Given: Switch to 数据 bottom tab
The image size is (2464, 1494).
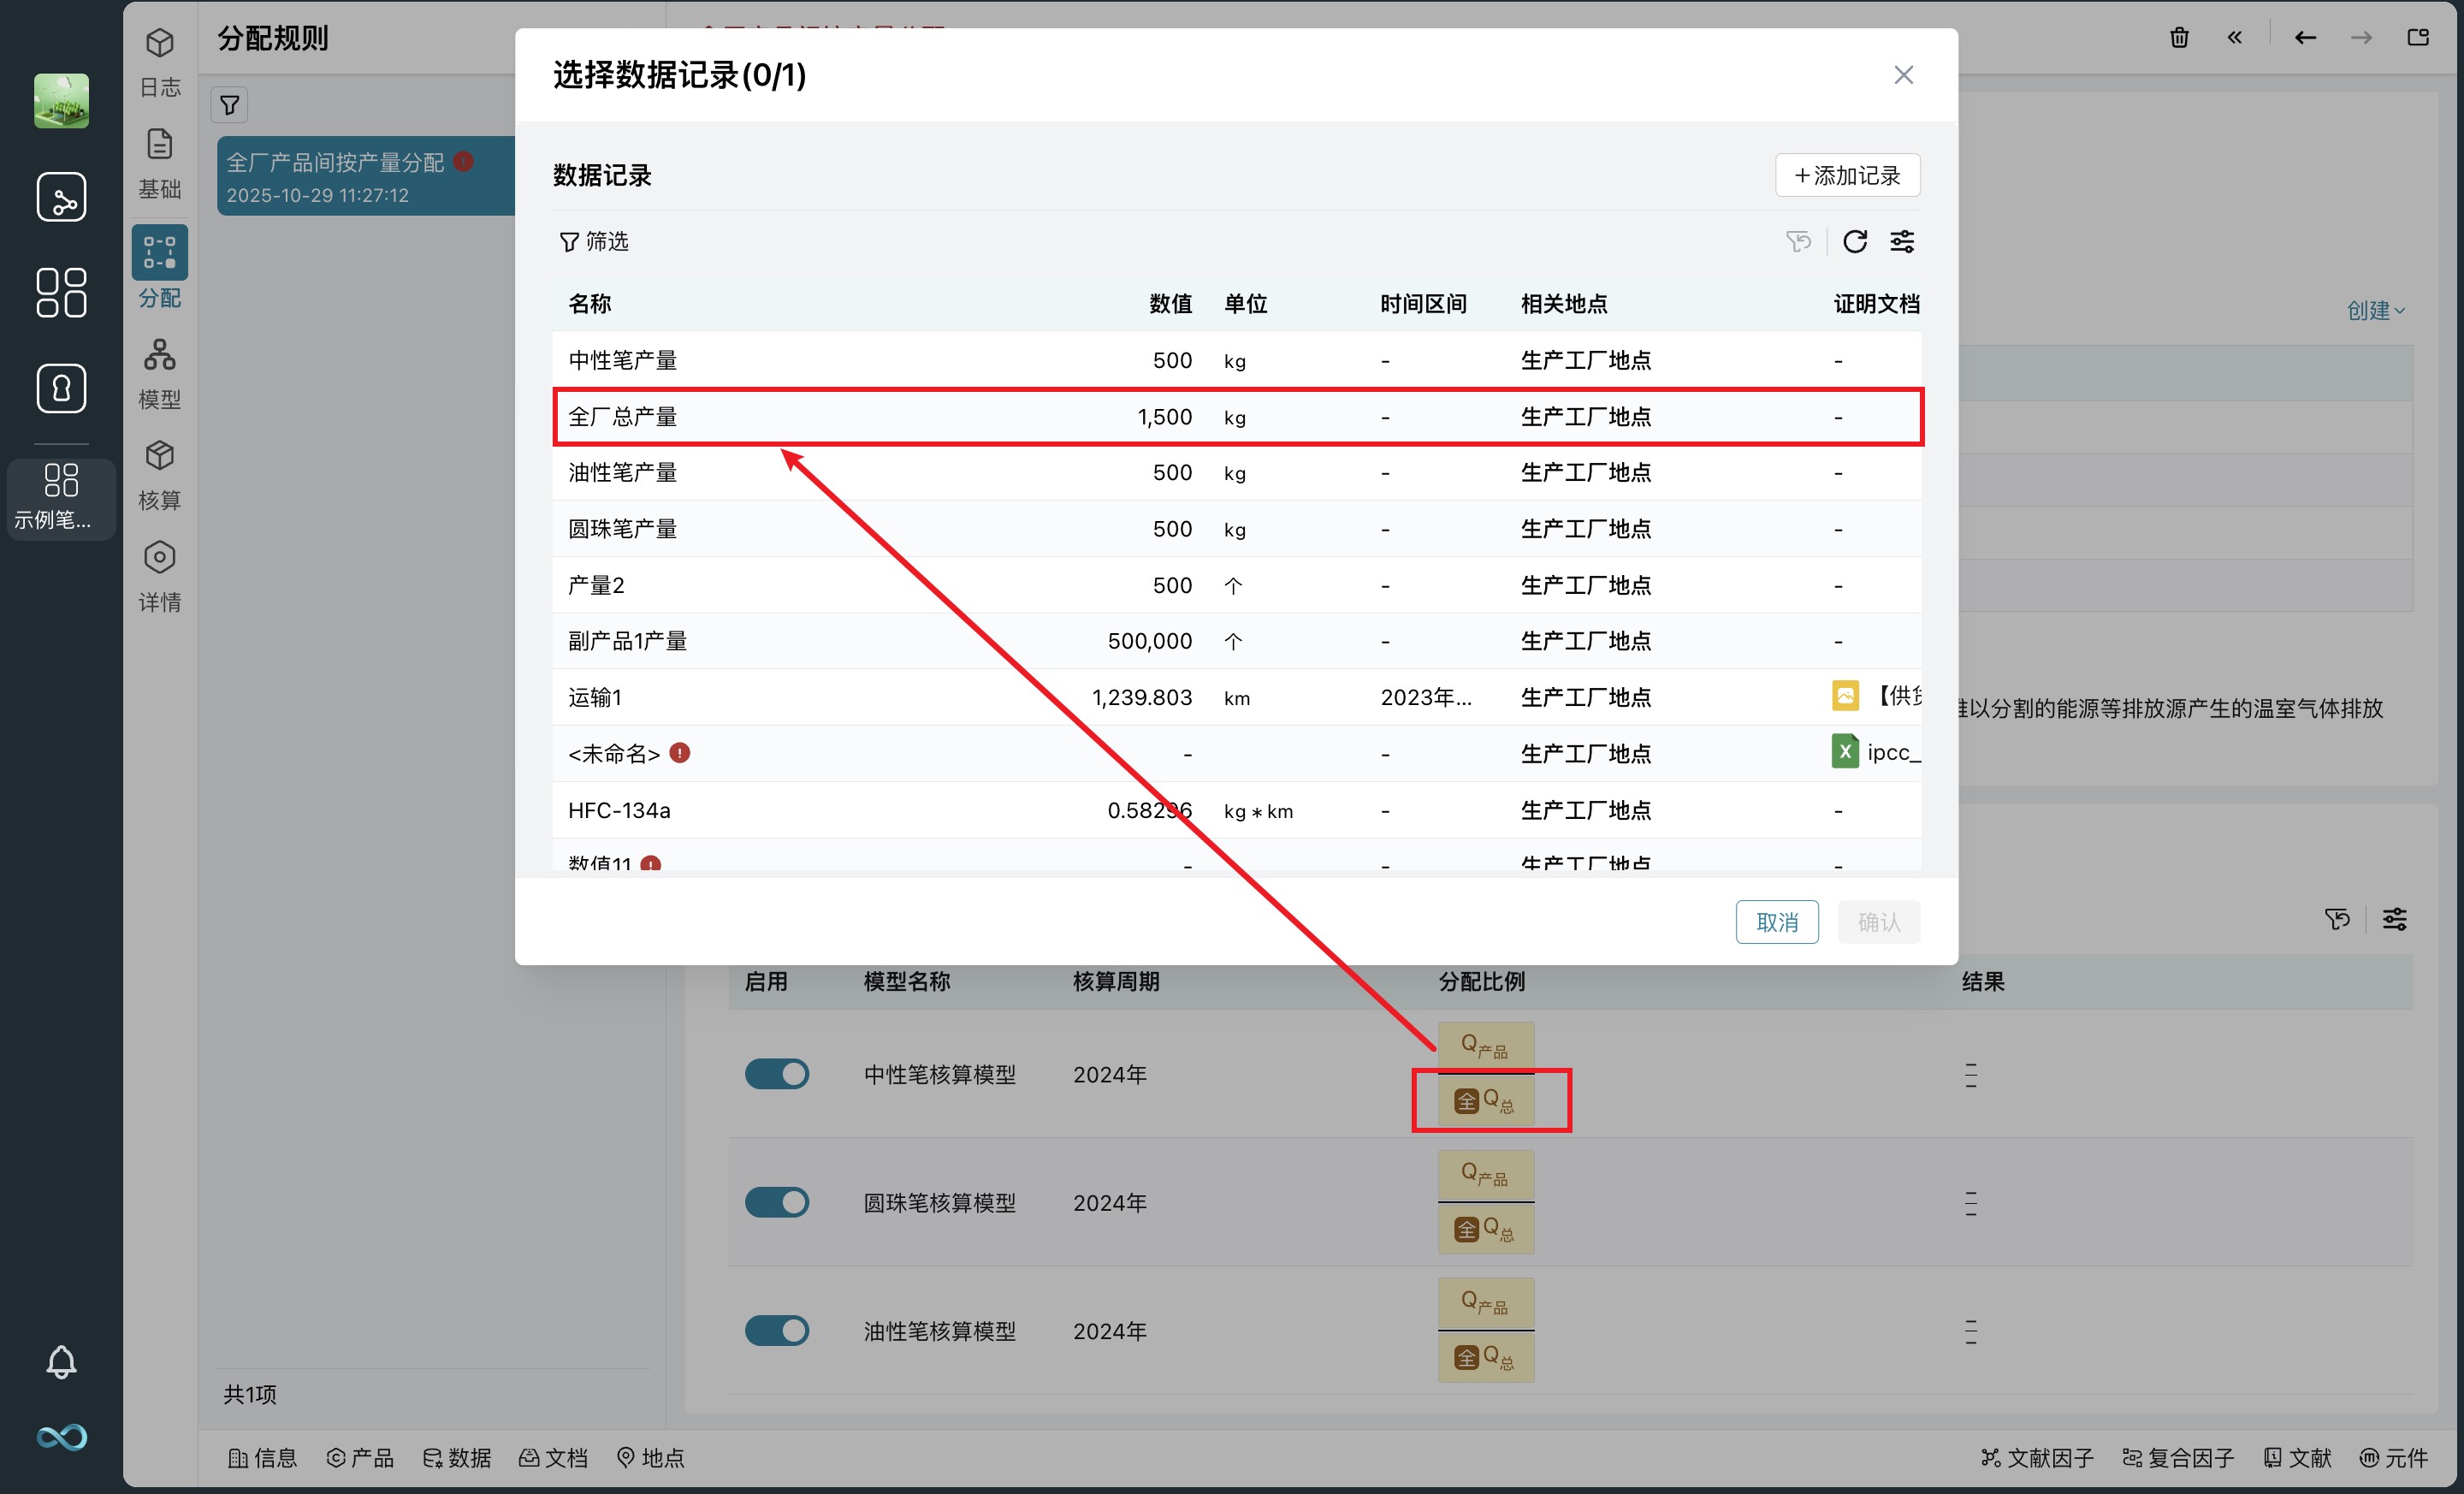Looking at the screenshot, I should click(457, 1458).
